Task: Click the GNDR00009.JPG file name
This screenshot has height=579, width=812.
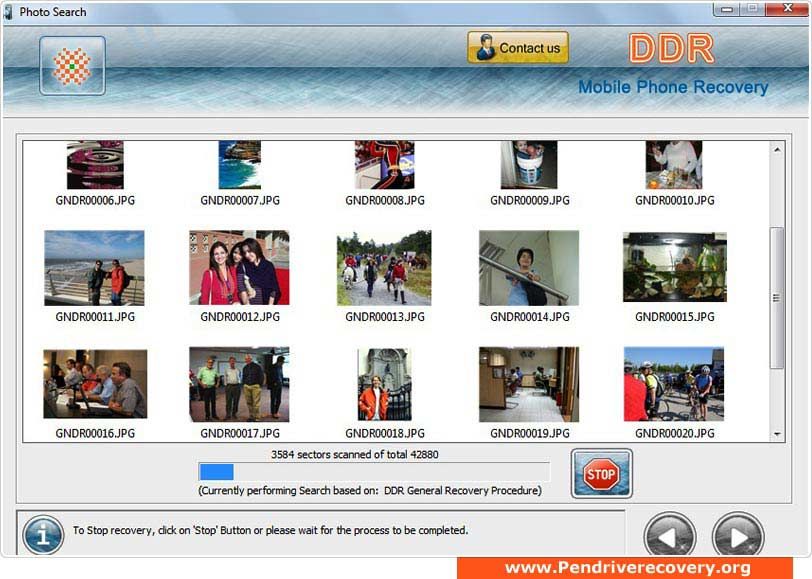Action: (530, 200)
